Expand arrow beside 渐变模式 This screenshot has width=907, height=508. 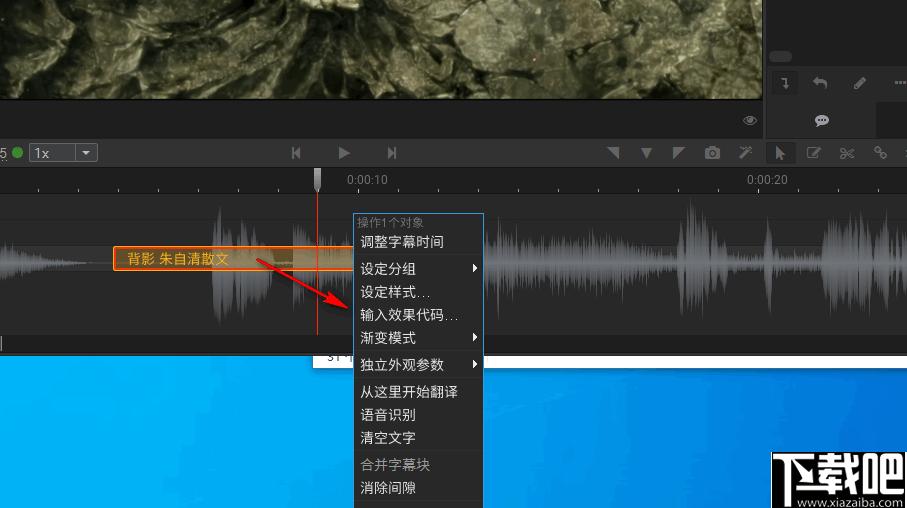(474, 337)
